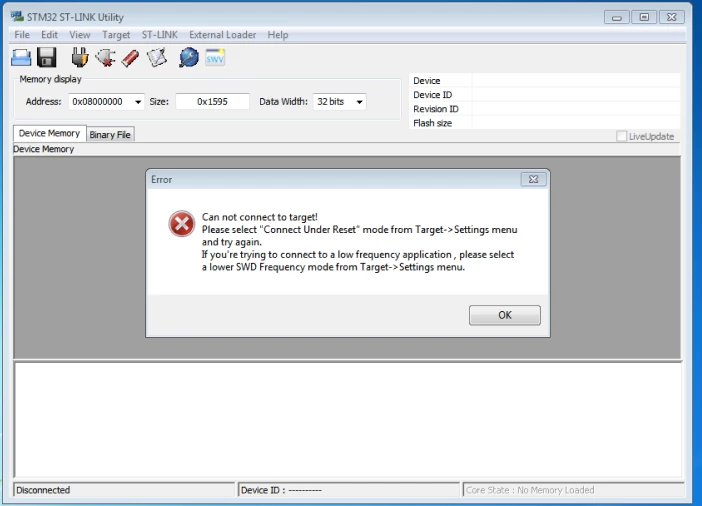Click the Disconnect from target icon
This screenshot has width=702, height=506.
pos(106,58)
